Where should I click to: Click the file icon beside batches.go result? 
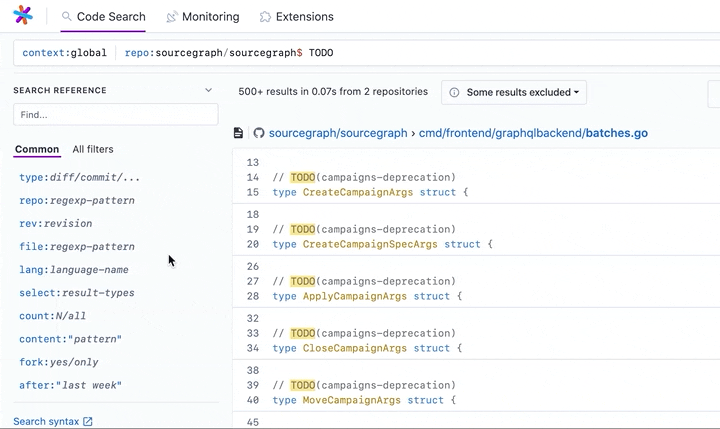(238, 133)
